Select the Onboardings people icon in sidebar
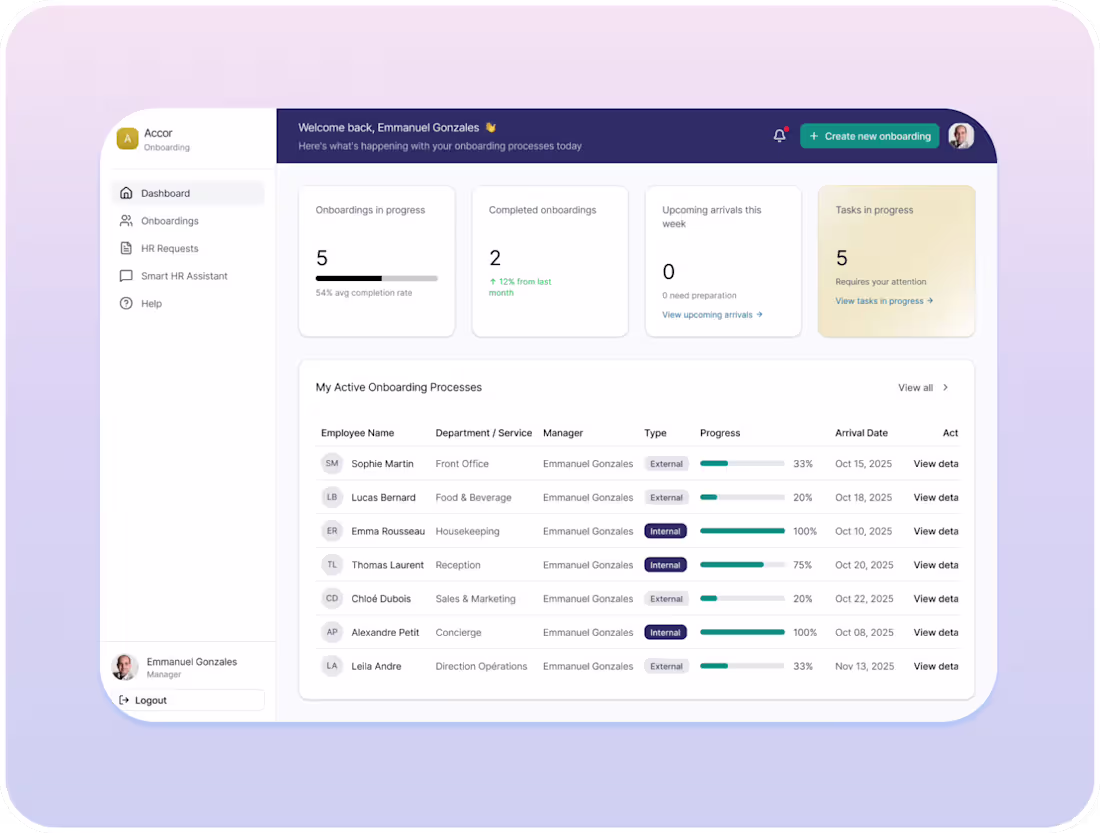This screenshot has width=1100, height=833. [x=128, y=221]
